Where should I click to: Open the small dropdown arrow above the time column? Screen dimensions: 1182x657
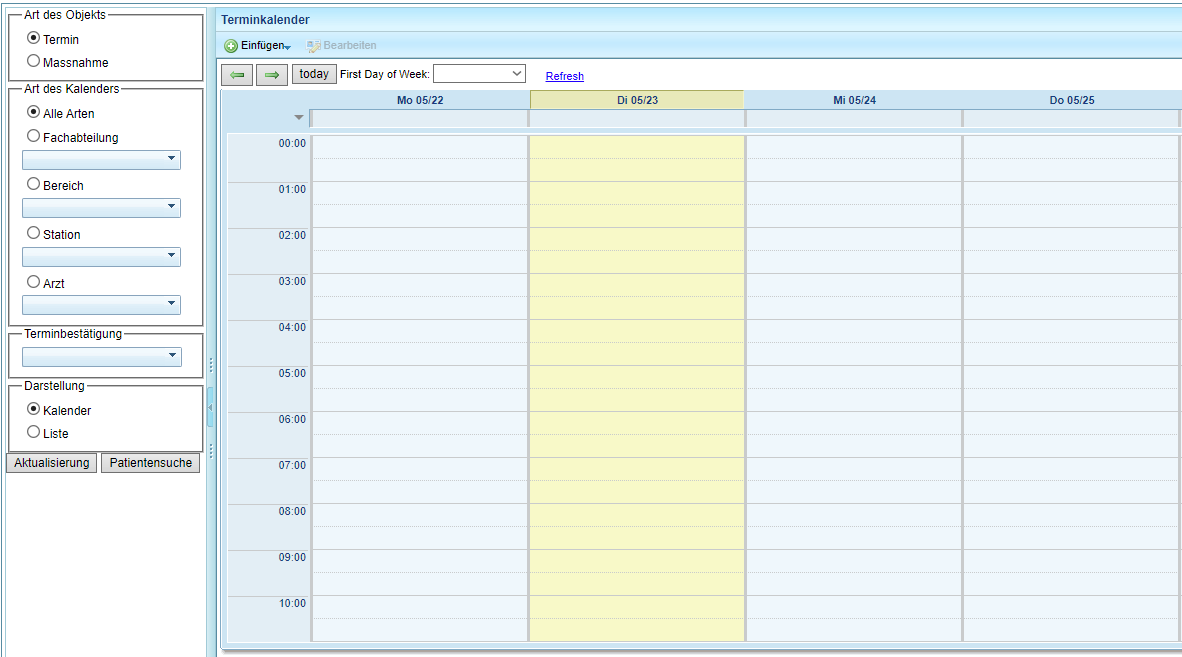(x=298, y=117)
